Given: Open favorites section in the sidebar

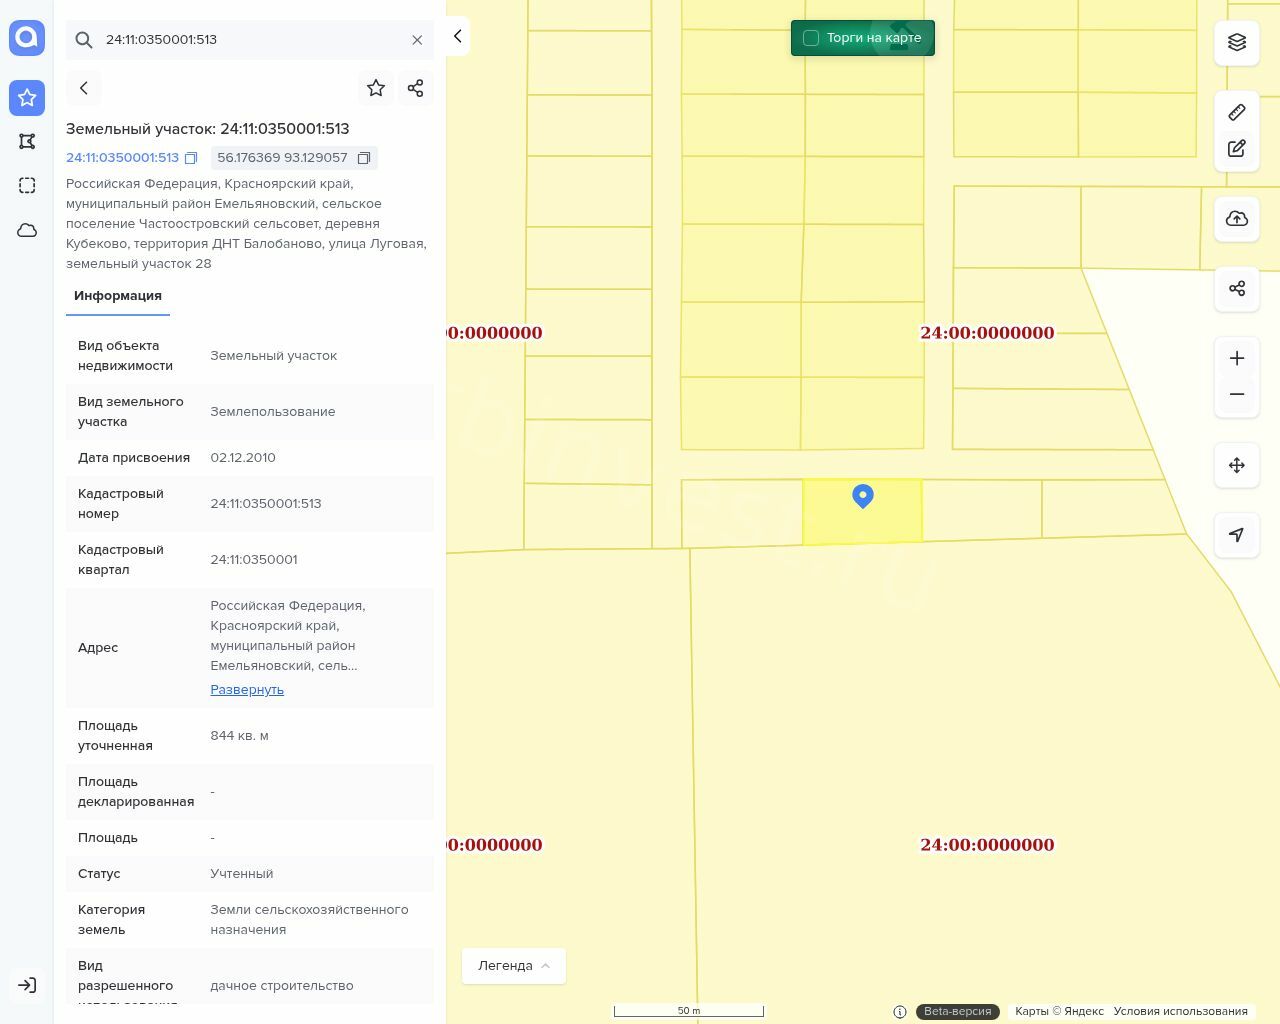Looking at the screenshot, I should coord(27,98).
